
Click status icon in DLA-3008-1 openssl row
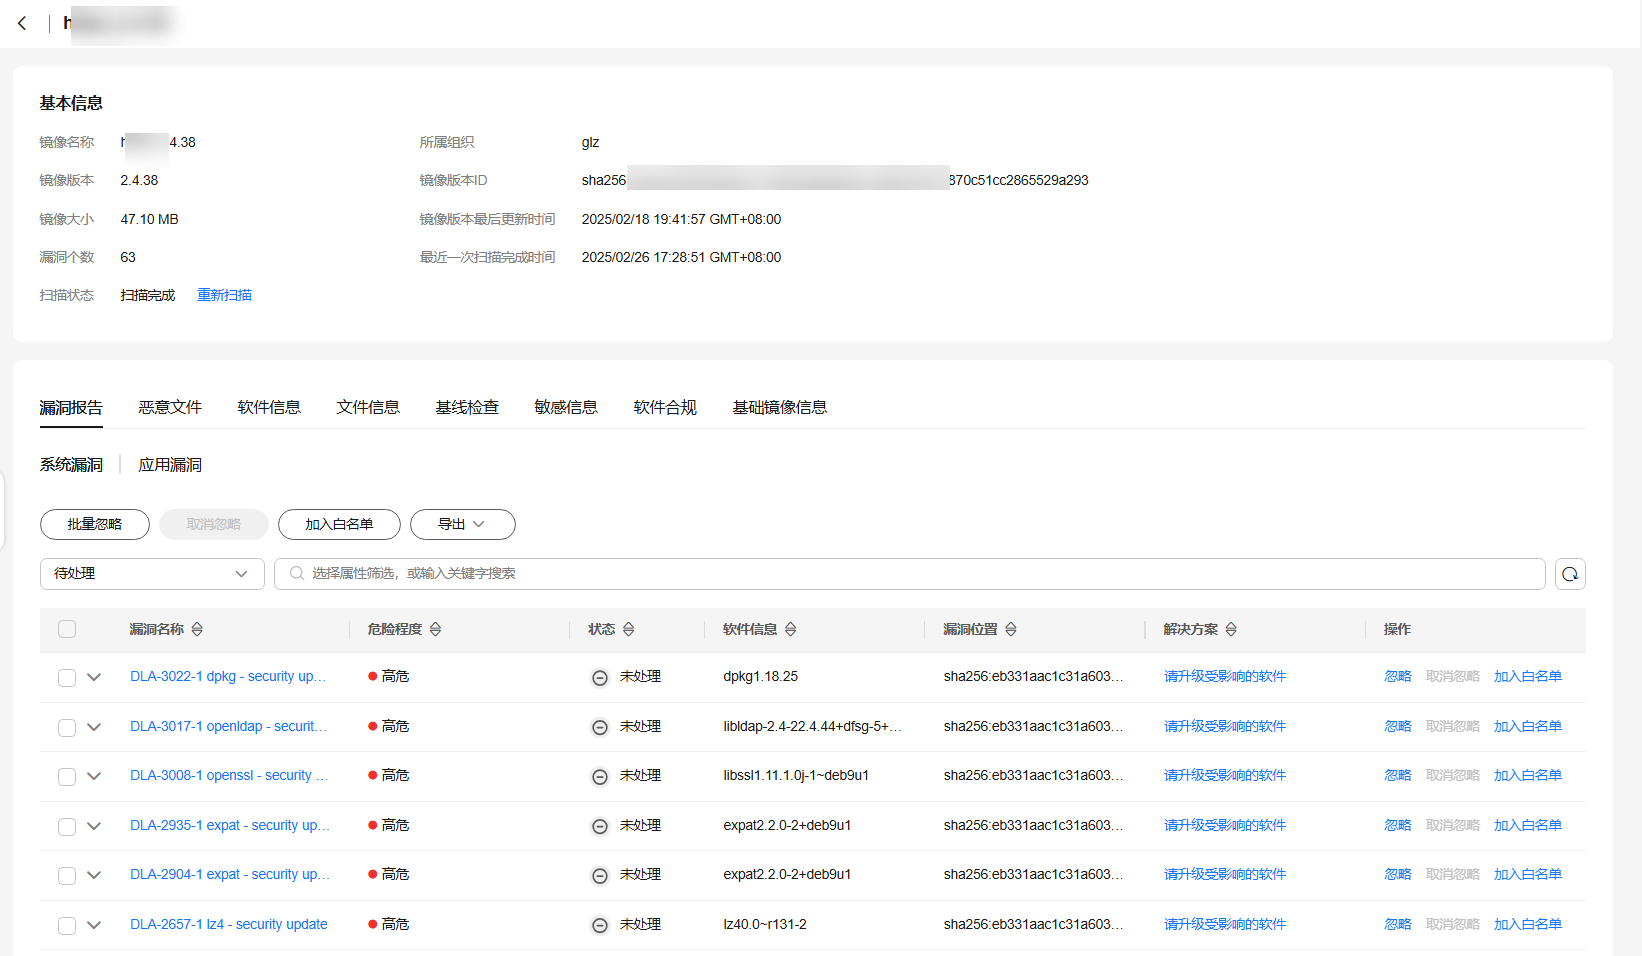click(600, 777)
